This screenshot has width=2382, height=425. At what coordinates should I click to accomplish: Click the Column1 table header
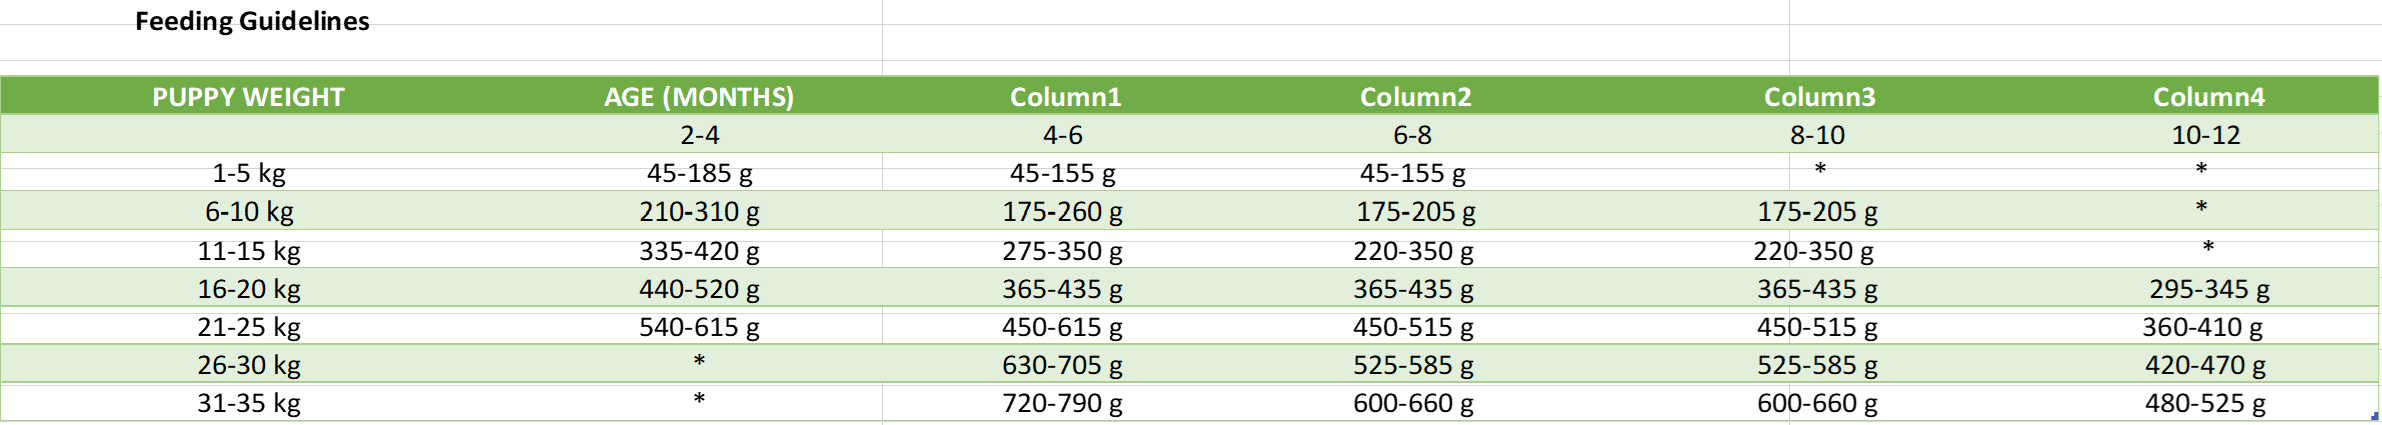[x=1065, y=97]
